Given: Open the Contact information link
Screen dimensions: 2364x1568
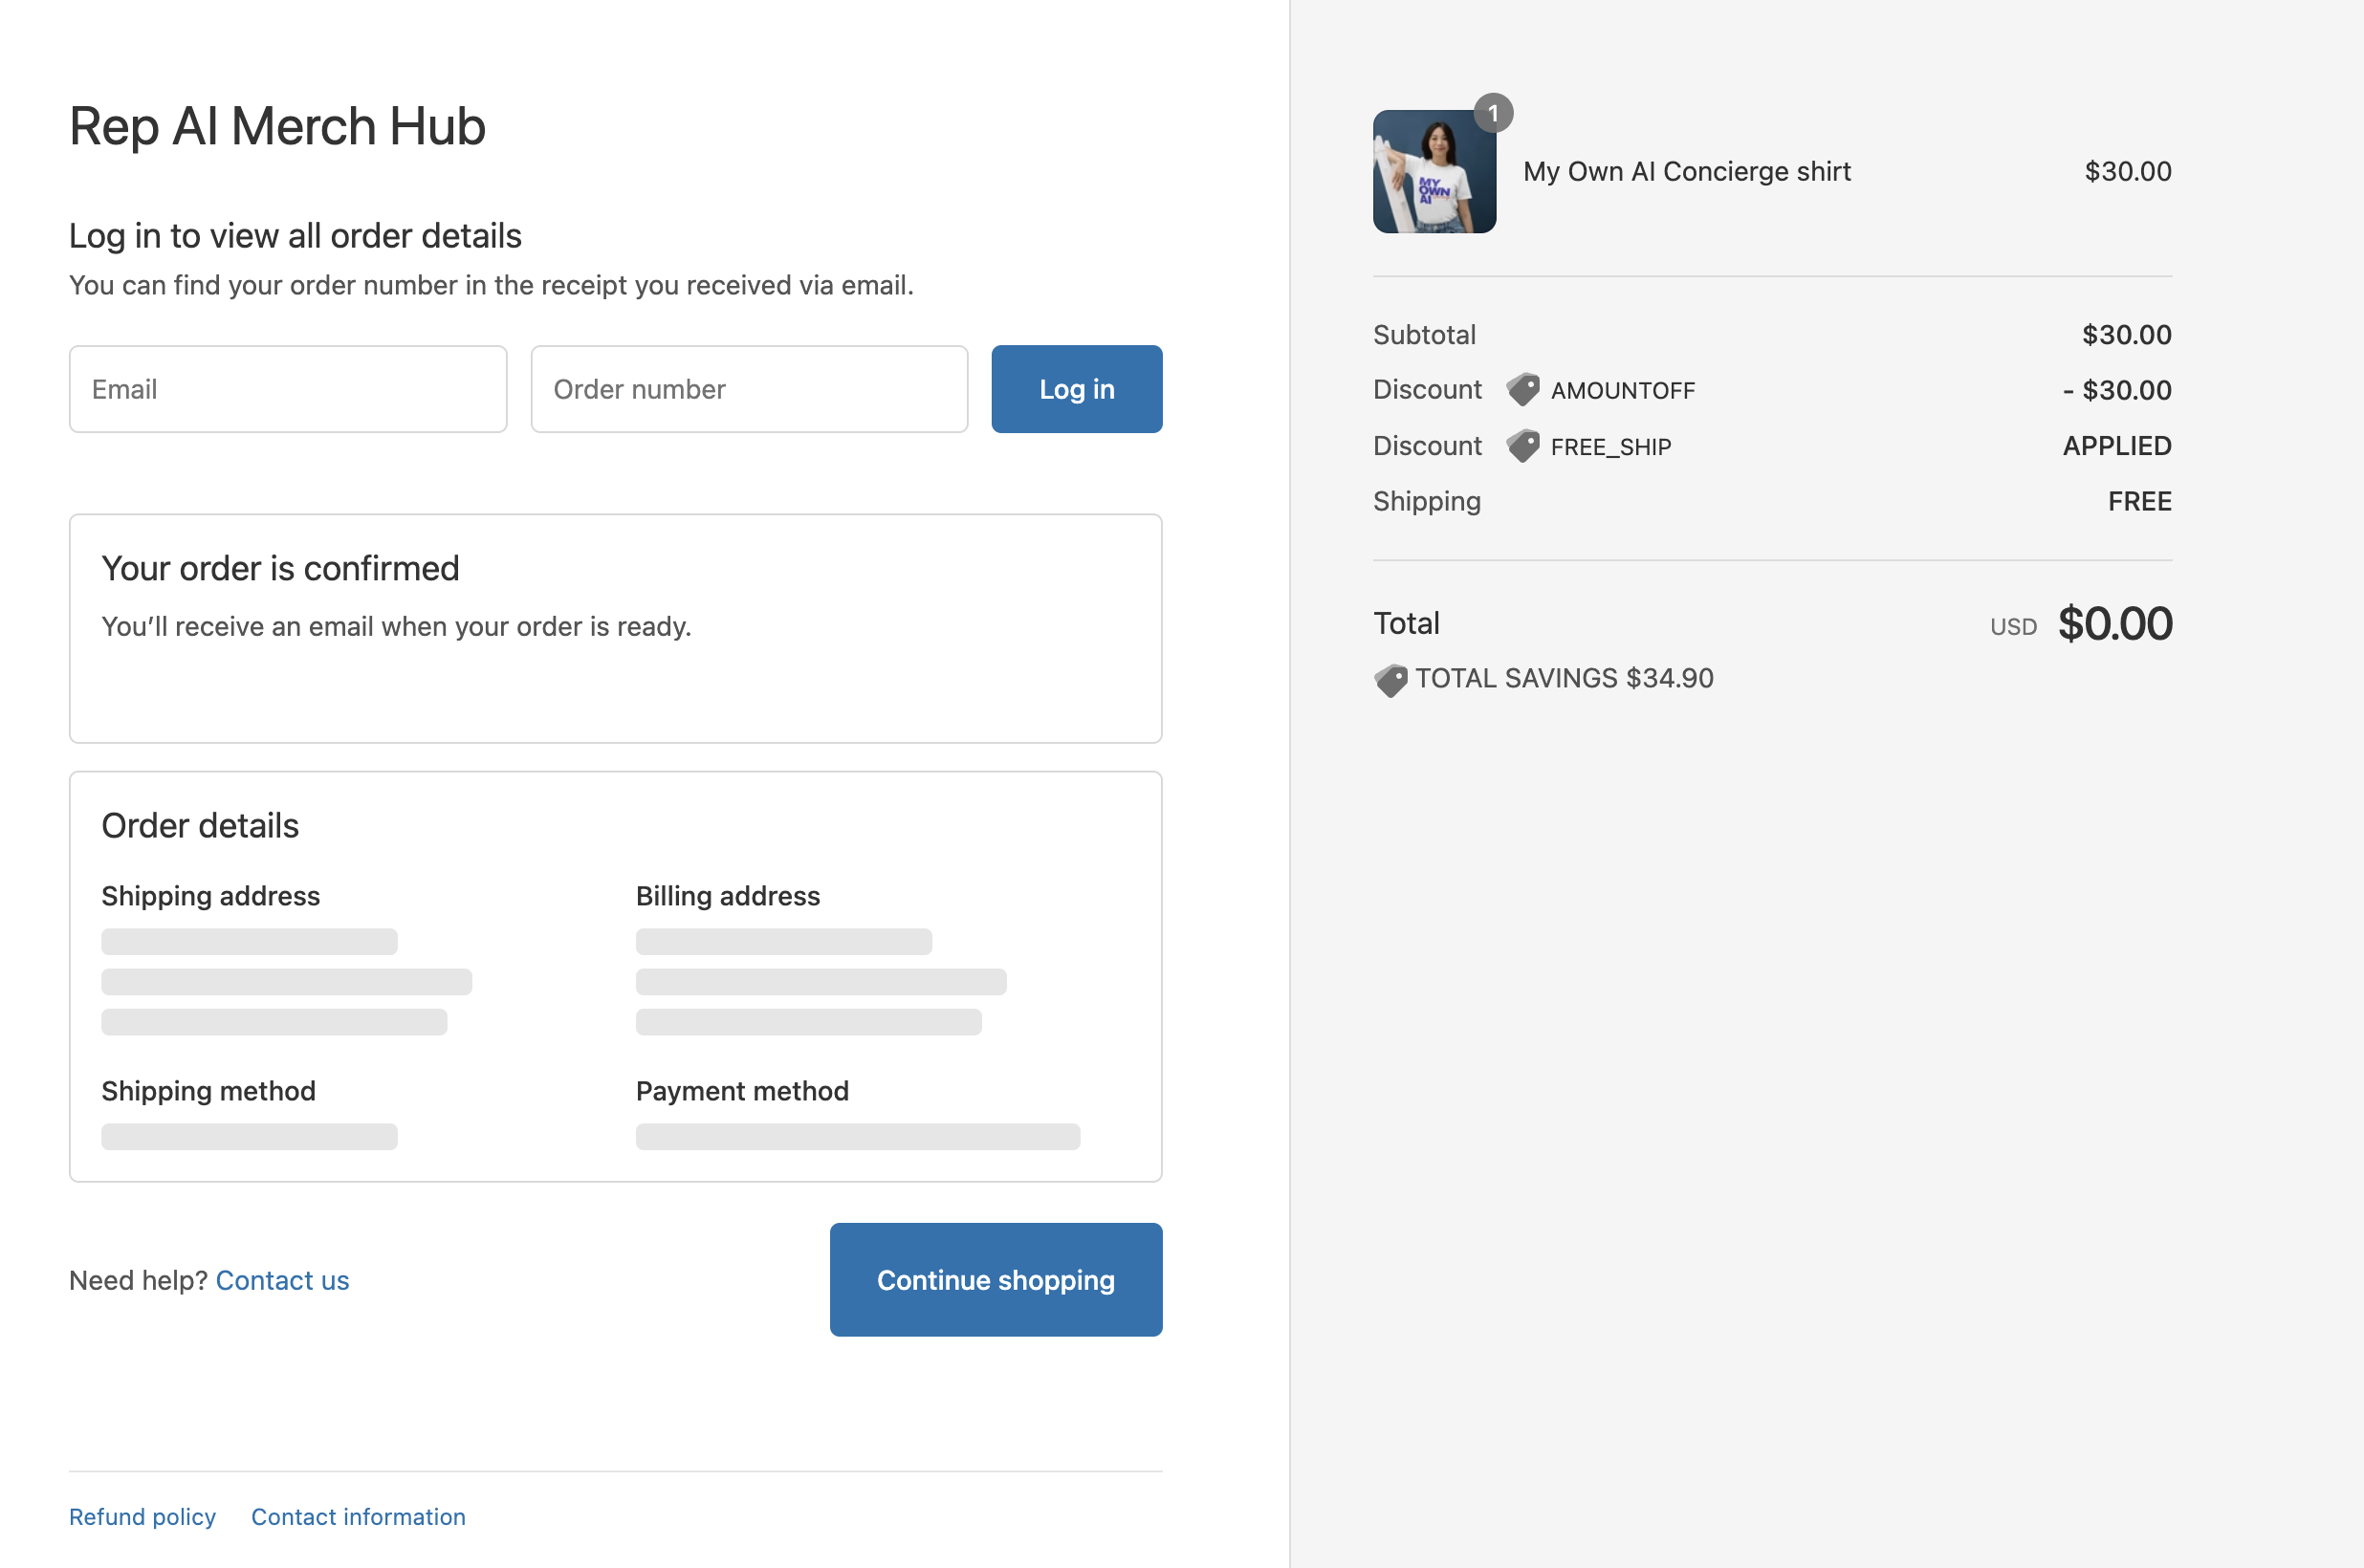Looking at the screenshot, I should click(358, 1516).
